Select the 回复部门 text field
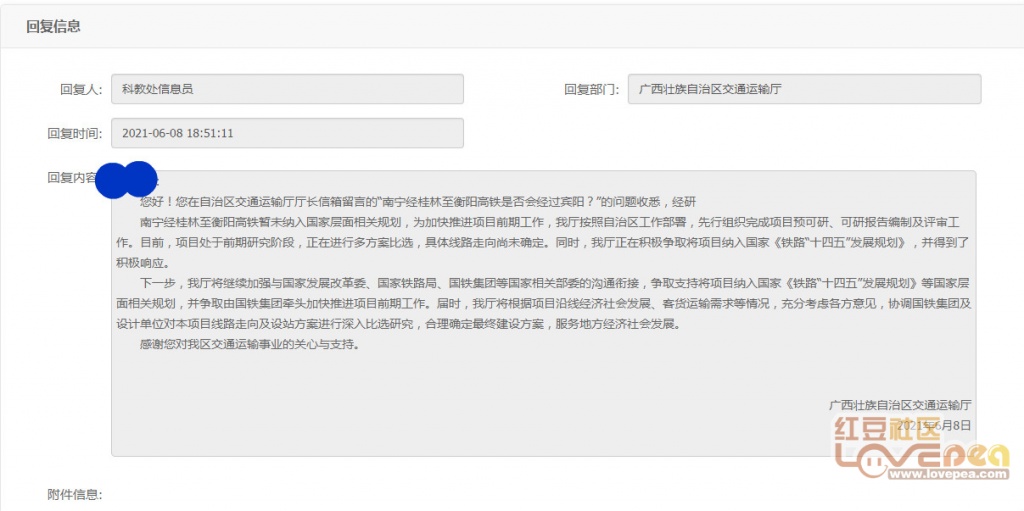 click(804, 89)
